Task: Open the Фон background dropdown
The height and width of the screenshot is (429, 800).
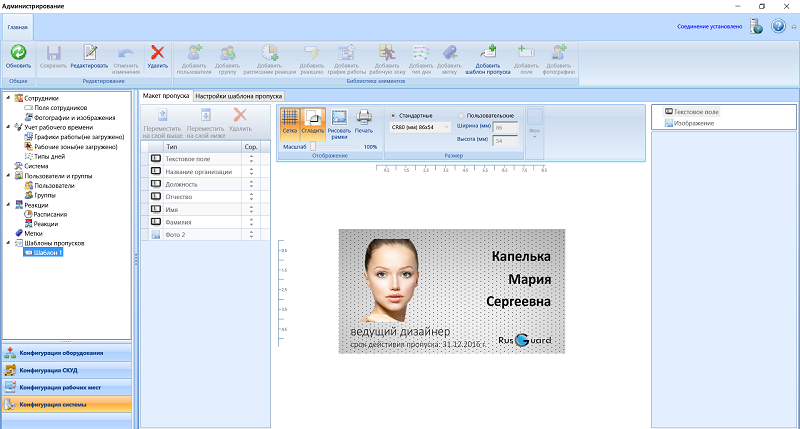Action: click(534, 134)
